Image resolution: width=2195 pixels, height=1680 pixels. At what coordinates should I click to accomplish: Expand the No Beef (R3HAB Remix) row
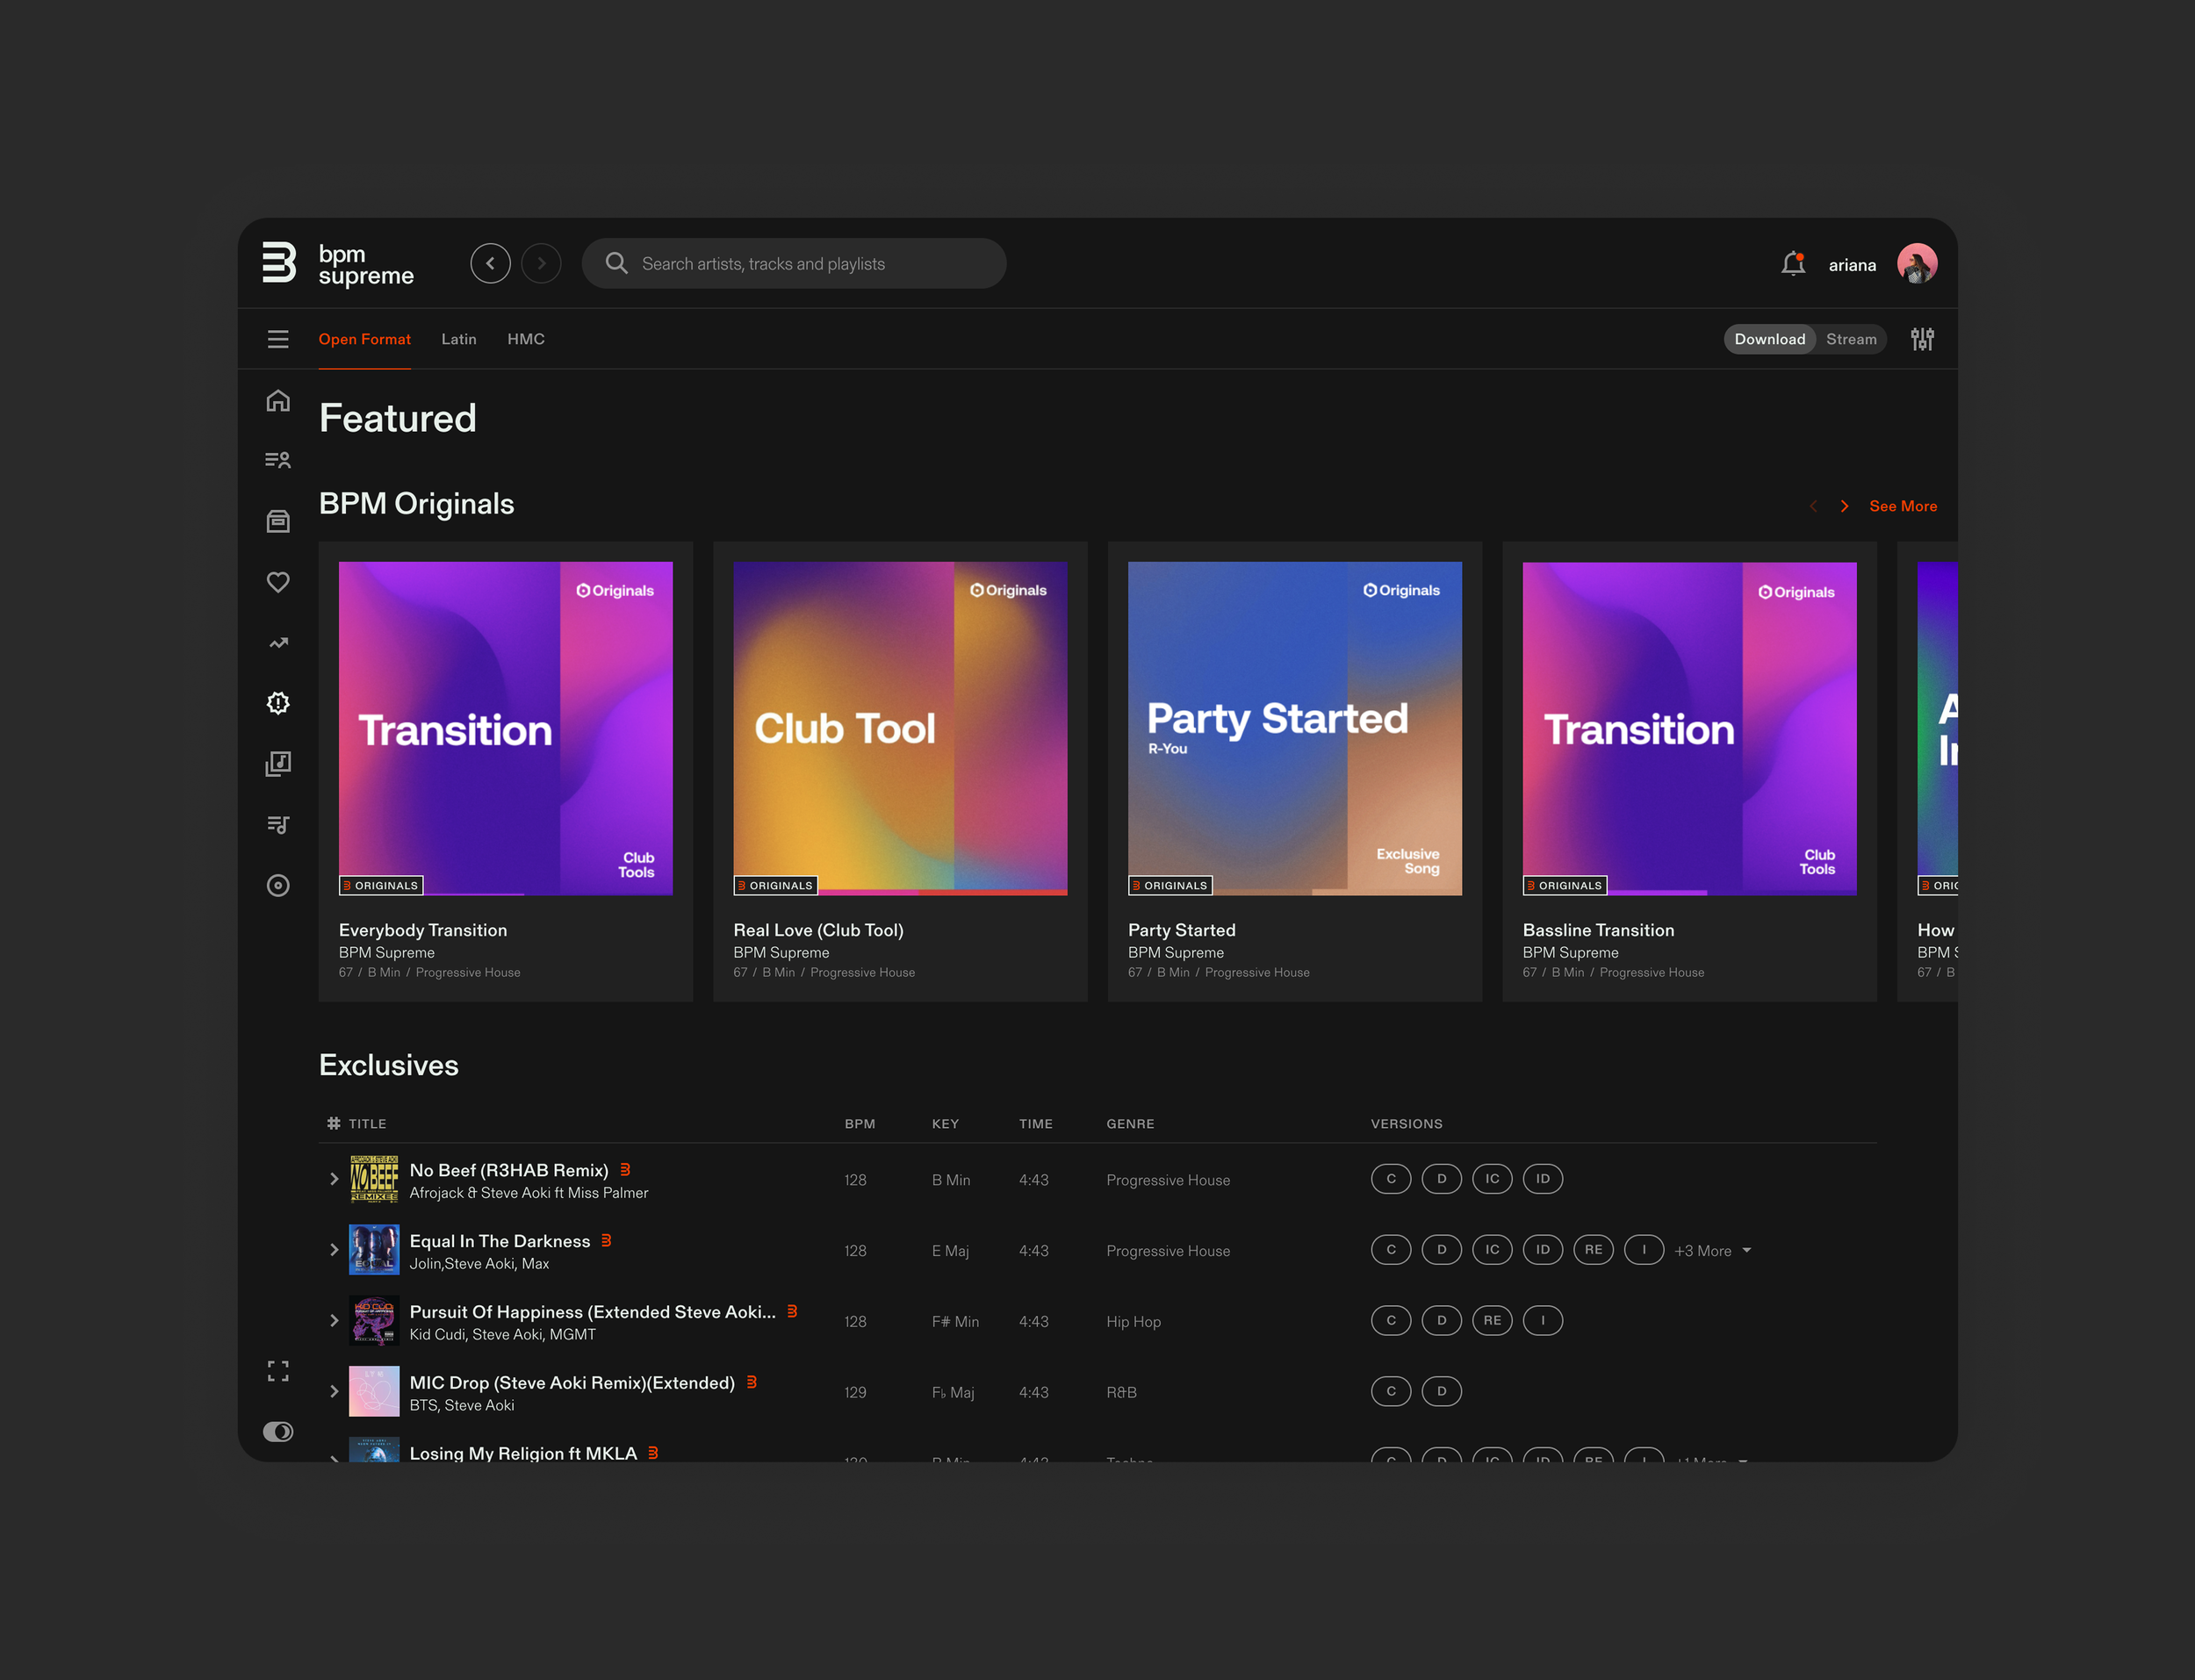coord(334,1180)
